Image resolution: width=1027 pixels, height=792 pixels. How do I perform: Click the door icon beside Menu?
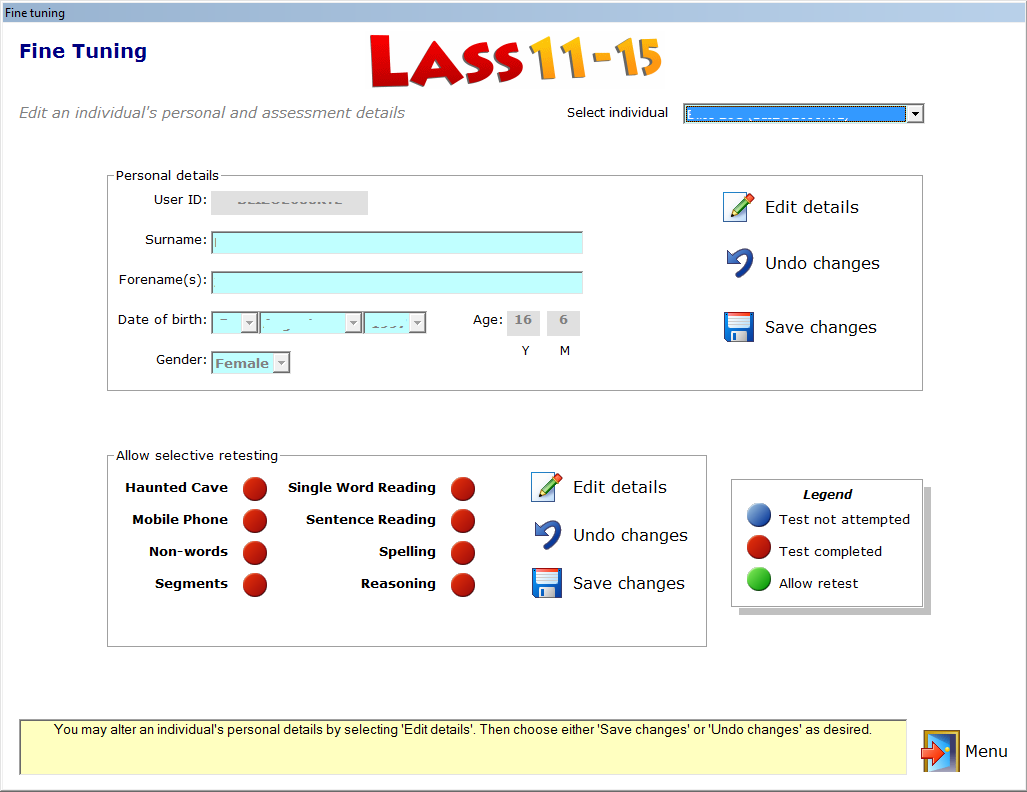pyautogui.click(x=941, y=751)
